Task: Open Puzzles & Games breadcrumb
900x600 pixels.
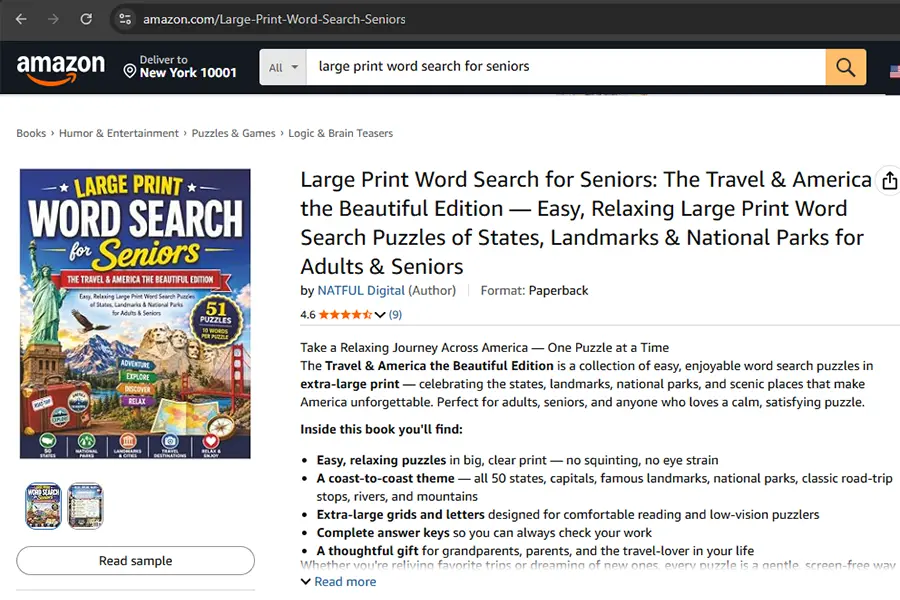Action: (x=233, y=133)
